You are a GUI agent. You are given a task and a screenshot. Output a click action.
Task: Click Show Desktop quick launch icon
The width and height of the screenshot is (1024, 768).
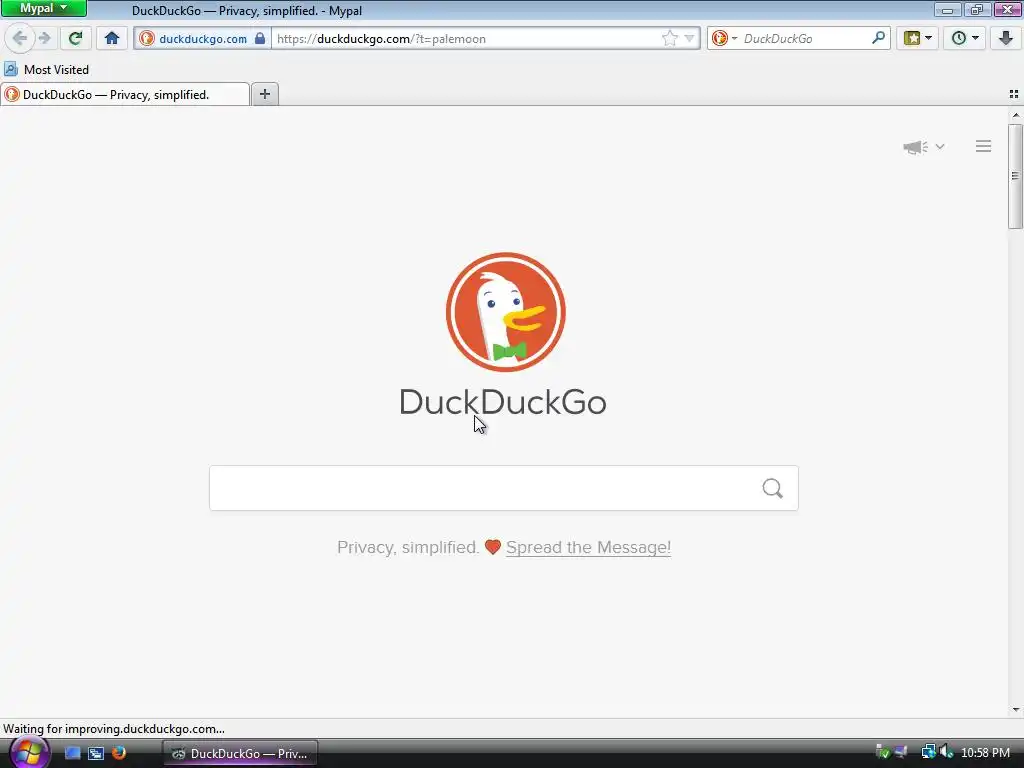pos(72,753)
